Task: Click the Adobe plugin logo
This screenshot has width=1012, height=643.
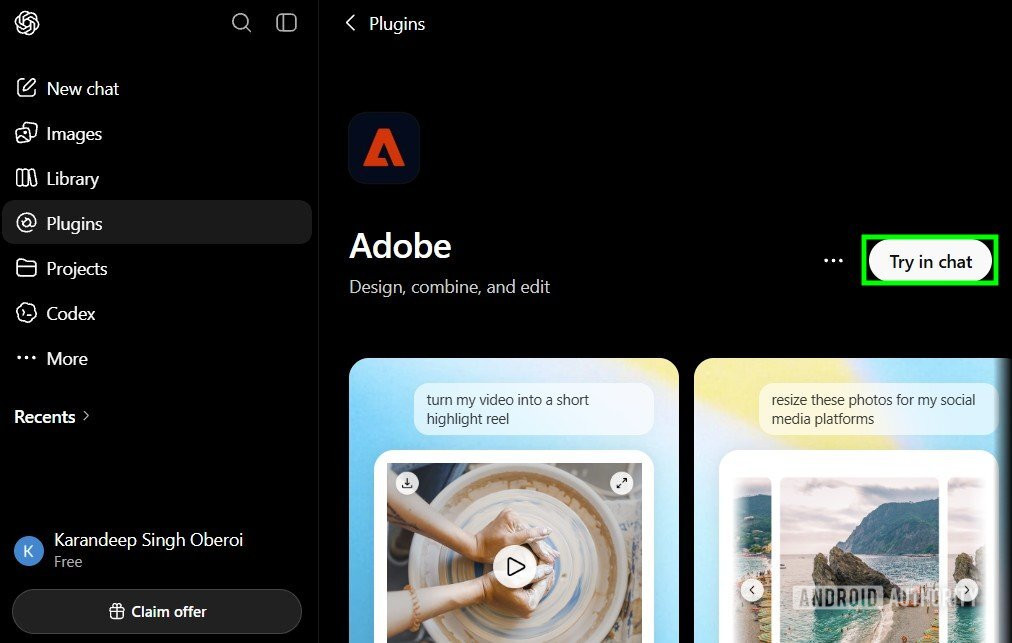Action: [384, 148]
